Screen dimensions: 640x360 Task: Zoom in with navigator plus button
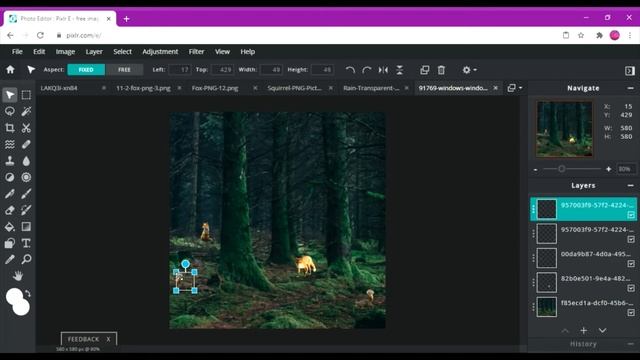point(609,169)
